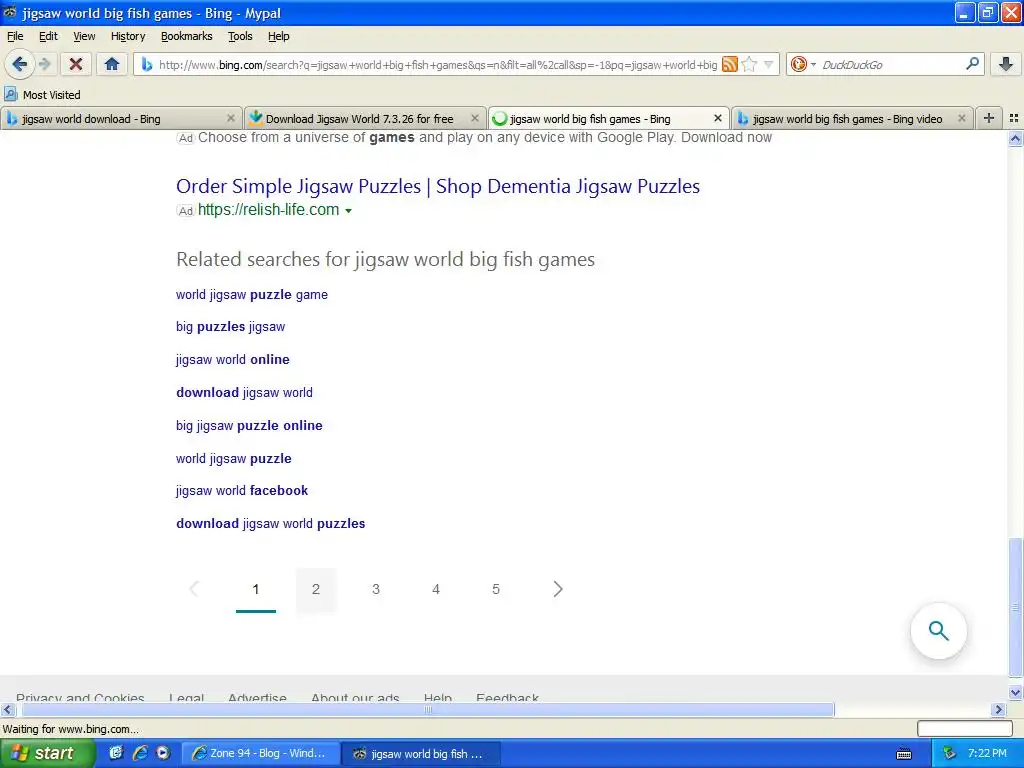Open 'Order Simple Jigsaw Puzzles' ad link

438,186
